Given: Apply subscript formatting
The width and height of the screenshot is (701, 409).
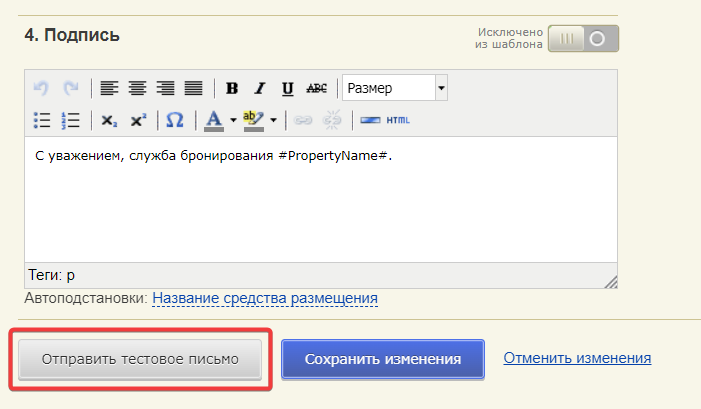Looking at the screenshot, I should (x=109, y=120).
